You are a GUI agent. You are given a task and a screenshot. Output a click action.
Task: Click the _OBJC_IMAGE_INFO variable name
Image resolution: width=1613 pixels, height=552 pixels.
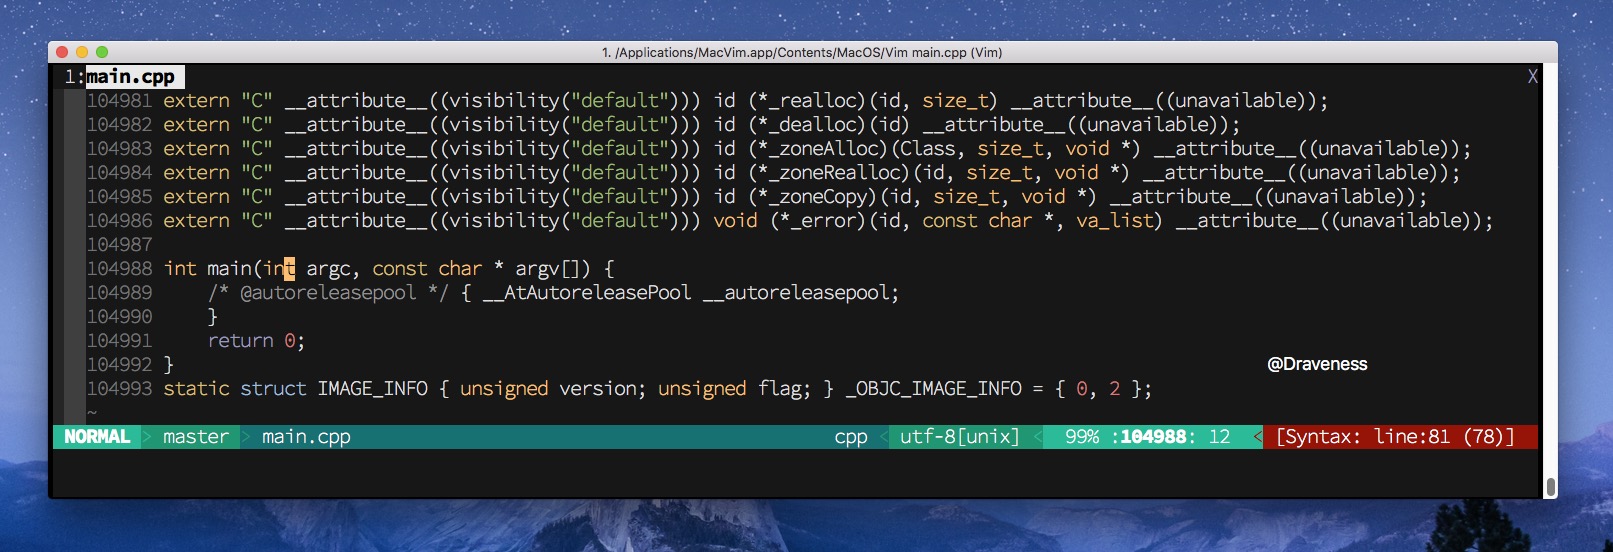pyautogui.click(x=934, y=389)
